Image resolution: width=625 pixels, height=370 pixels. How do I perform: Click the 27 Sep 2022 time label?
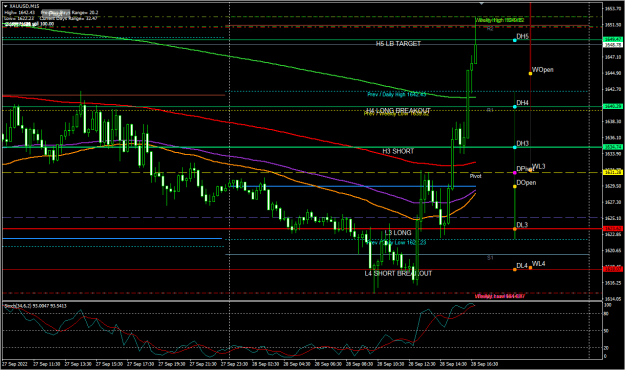[x=14, y=364]
